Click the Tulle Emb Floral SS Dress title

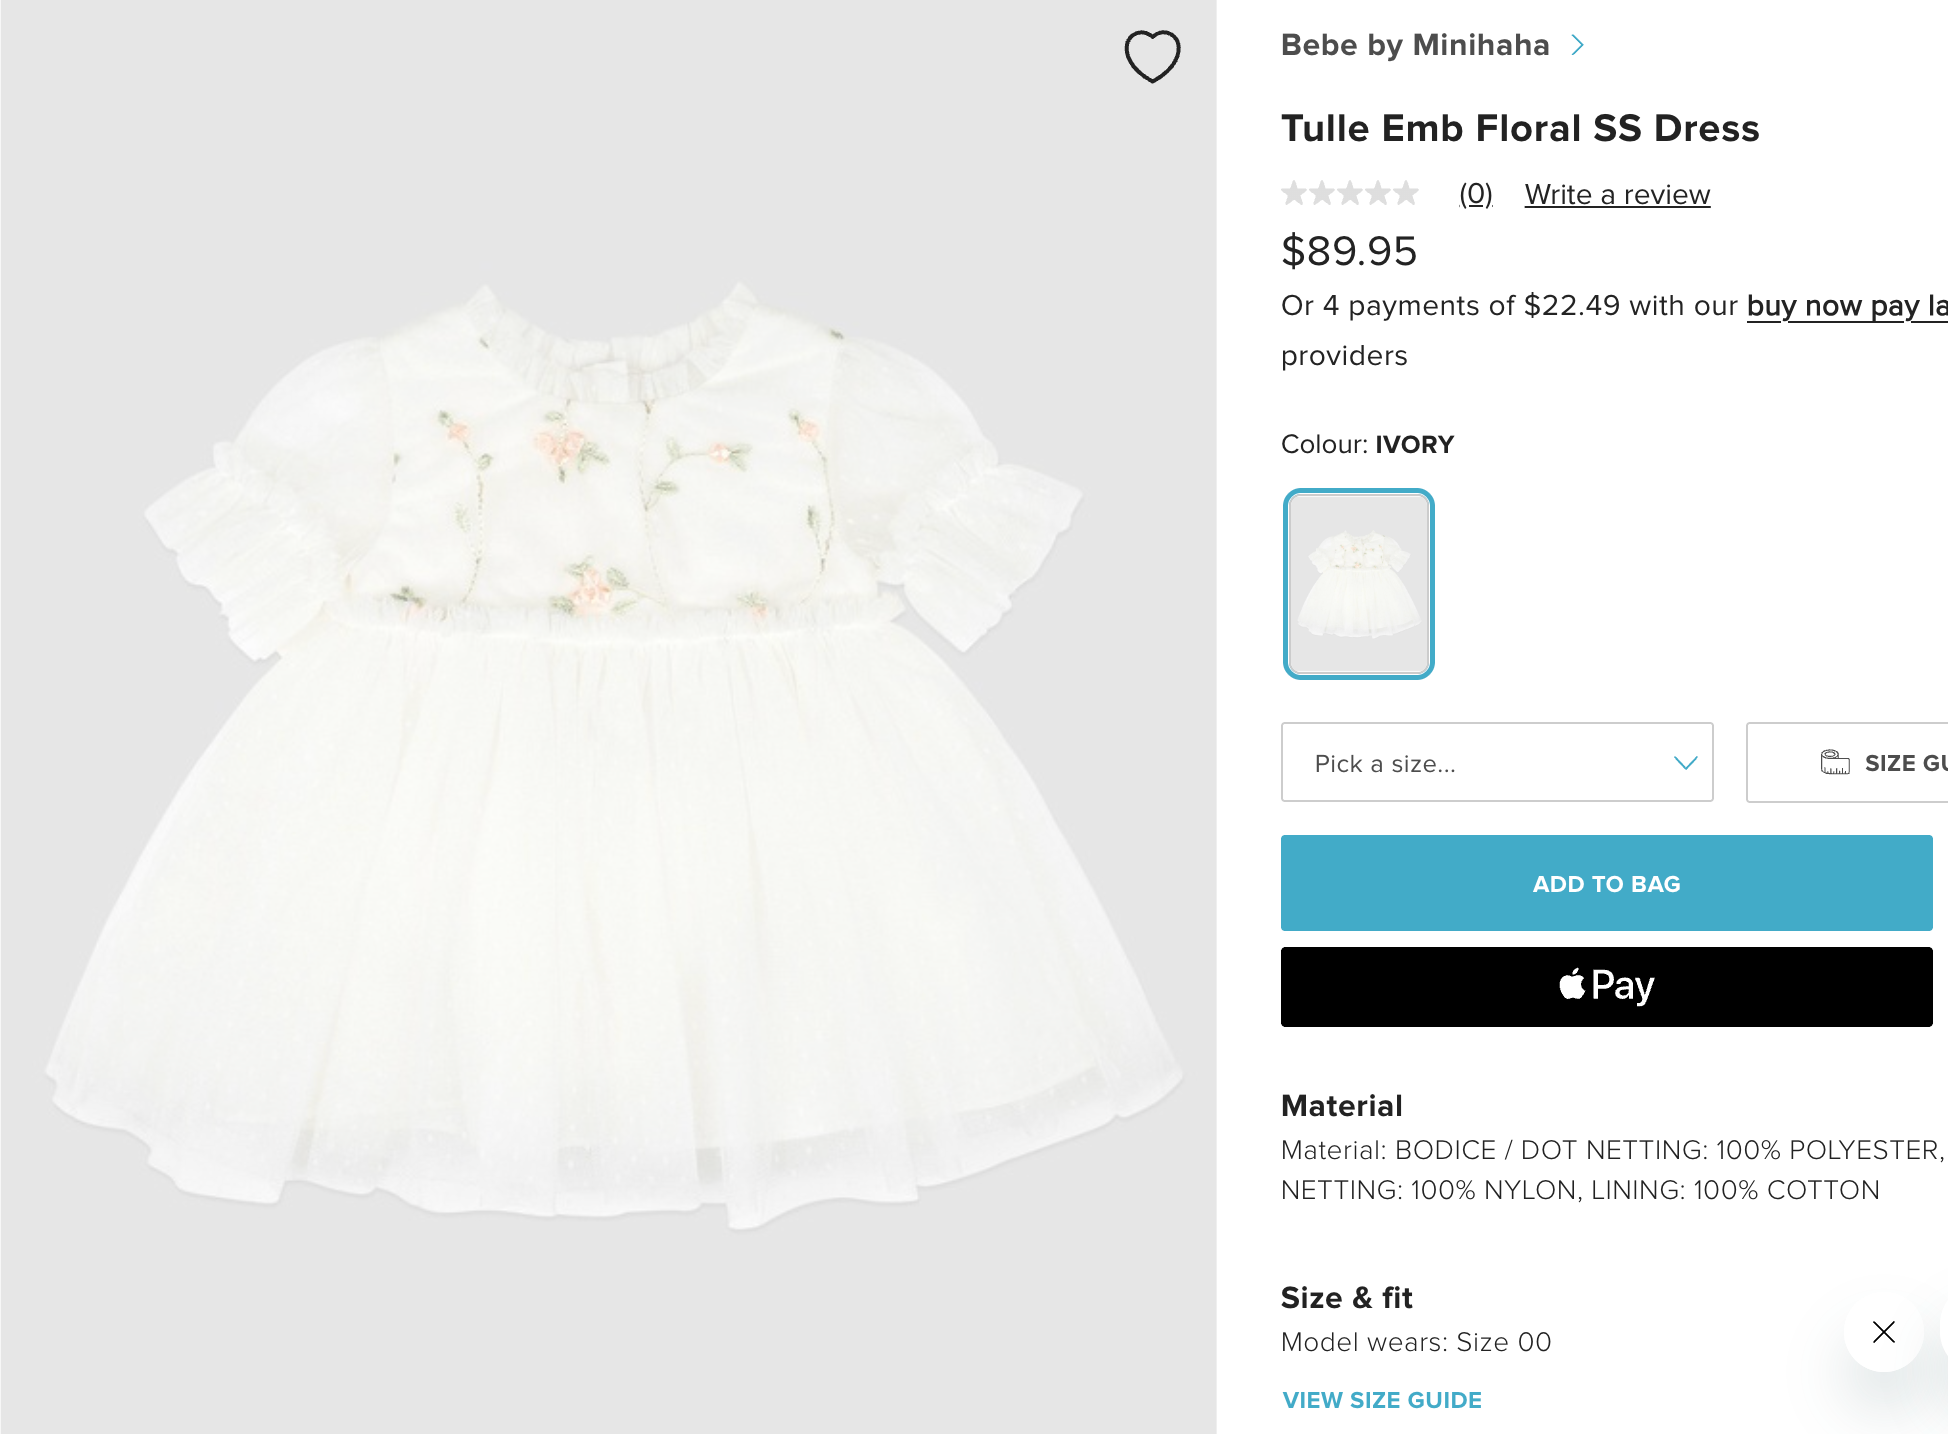(1519, 129)
